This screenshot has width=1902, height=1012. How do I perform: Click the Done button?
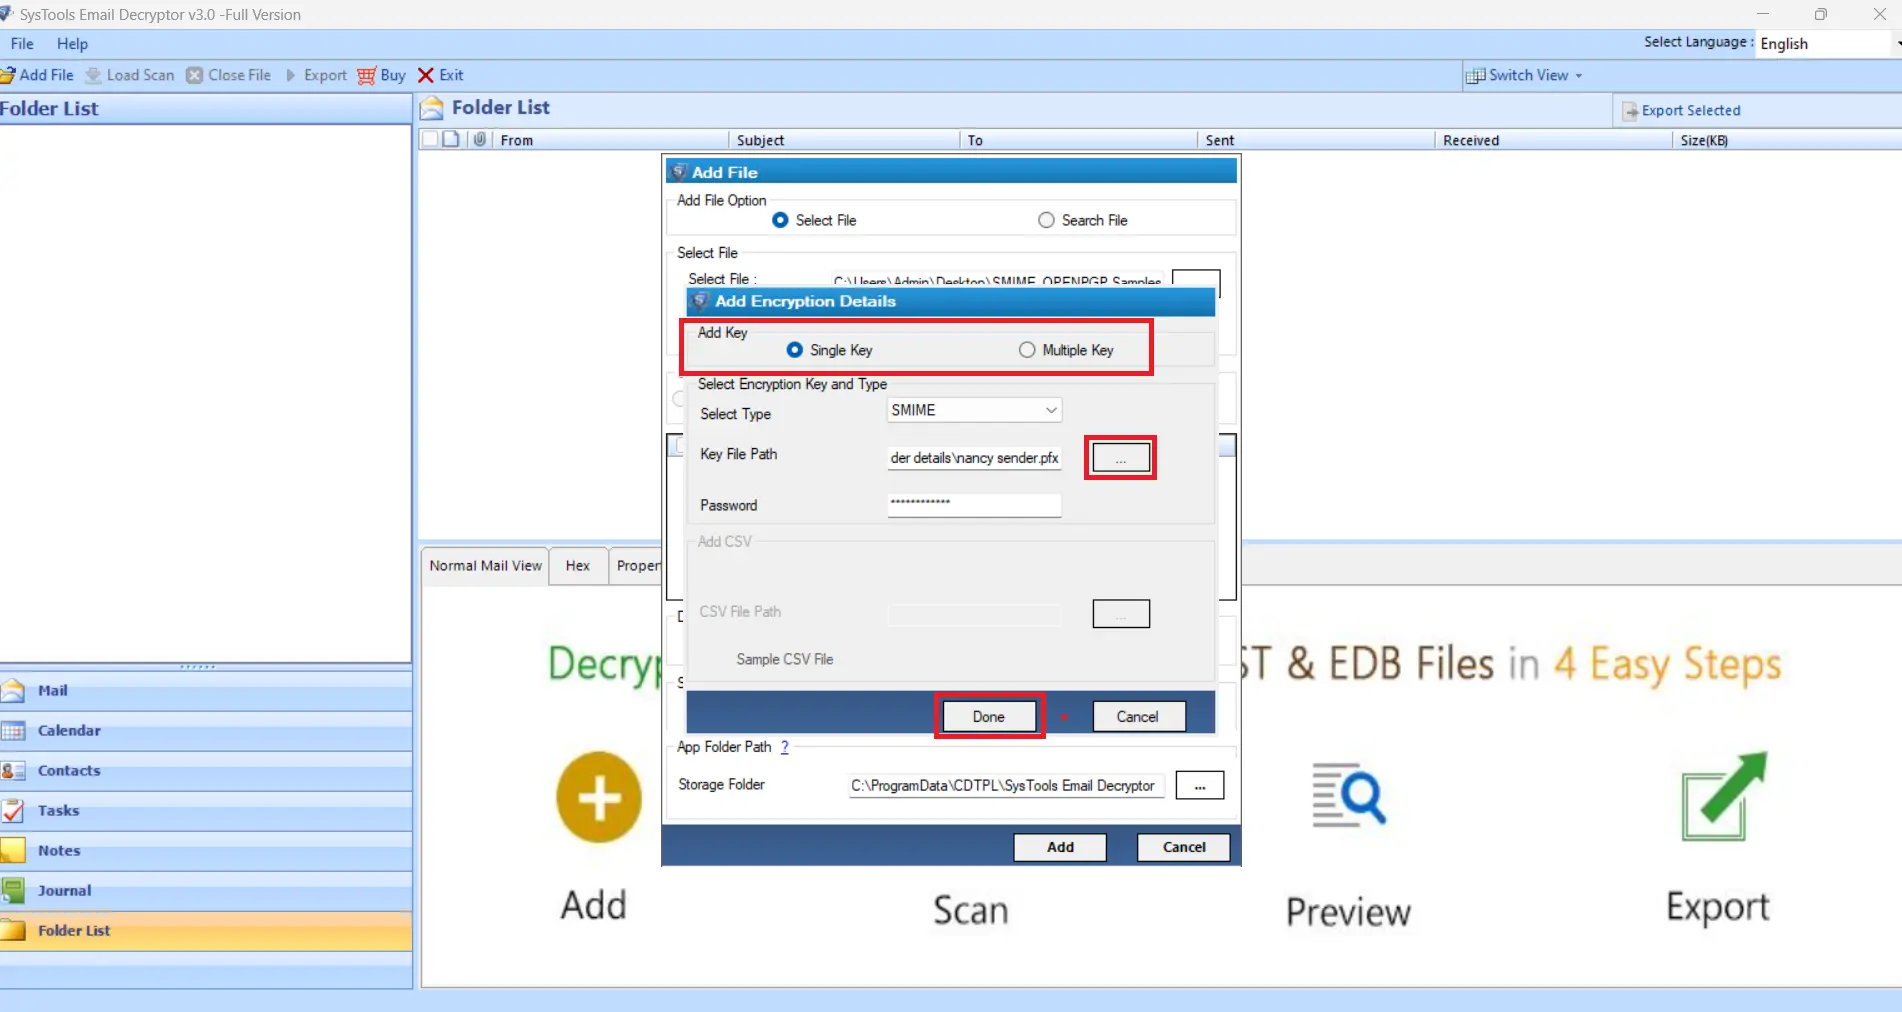[x=988, y=716]
